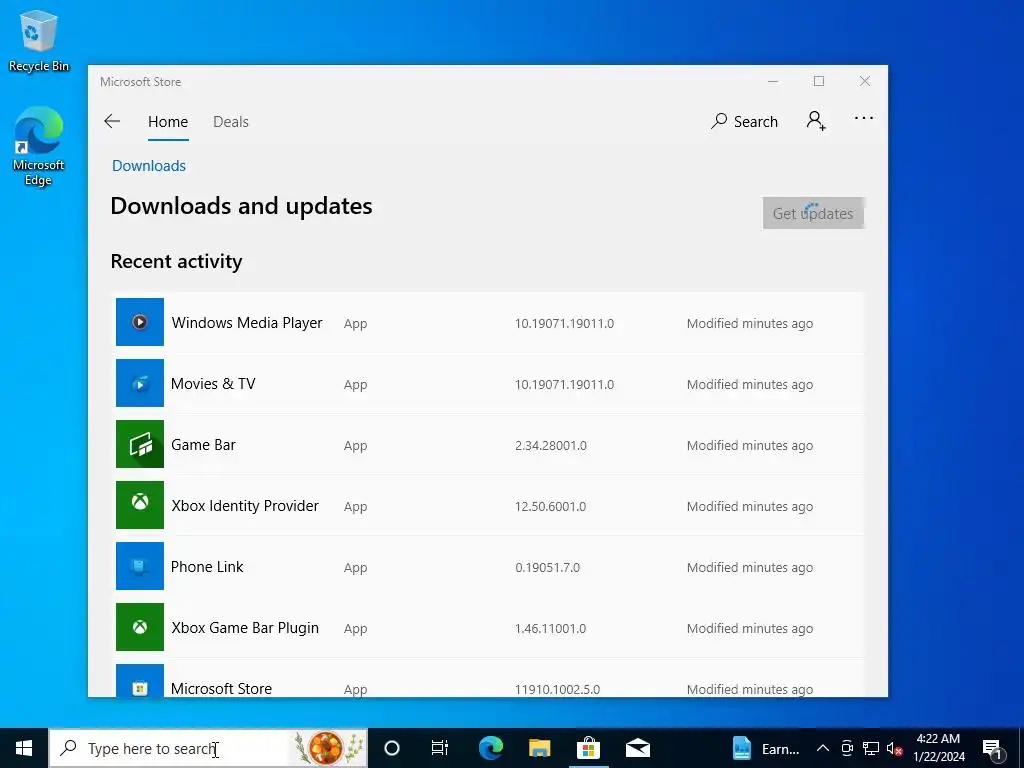Open Cortana from the taskbar
Screen dimensions: 1024x768
click(x=392, y=748)
